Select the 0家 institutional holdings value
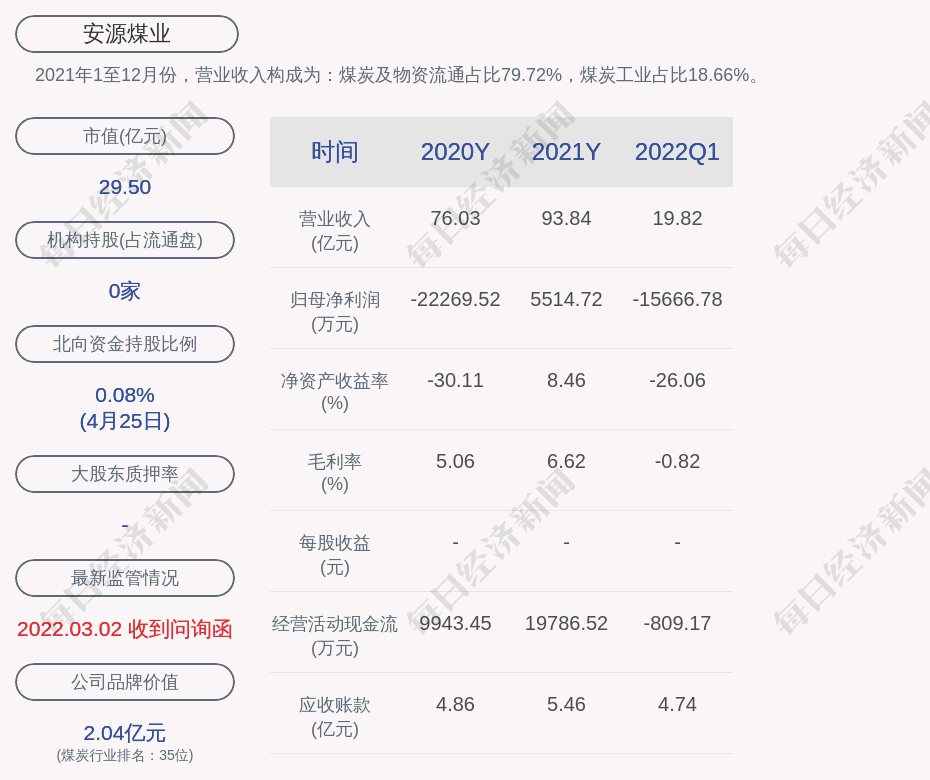The image size is (930, 780). coord(125,291)
